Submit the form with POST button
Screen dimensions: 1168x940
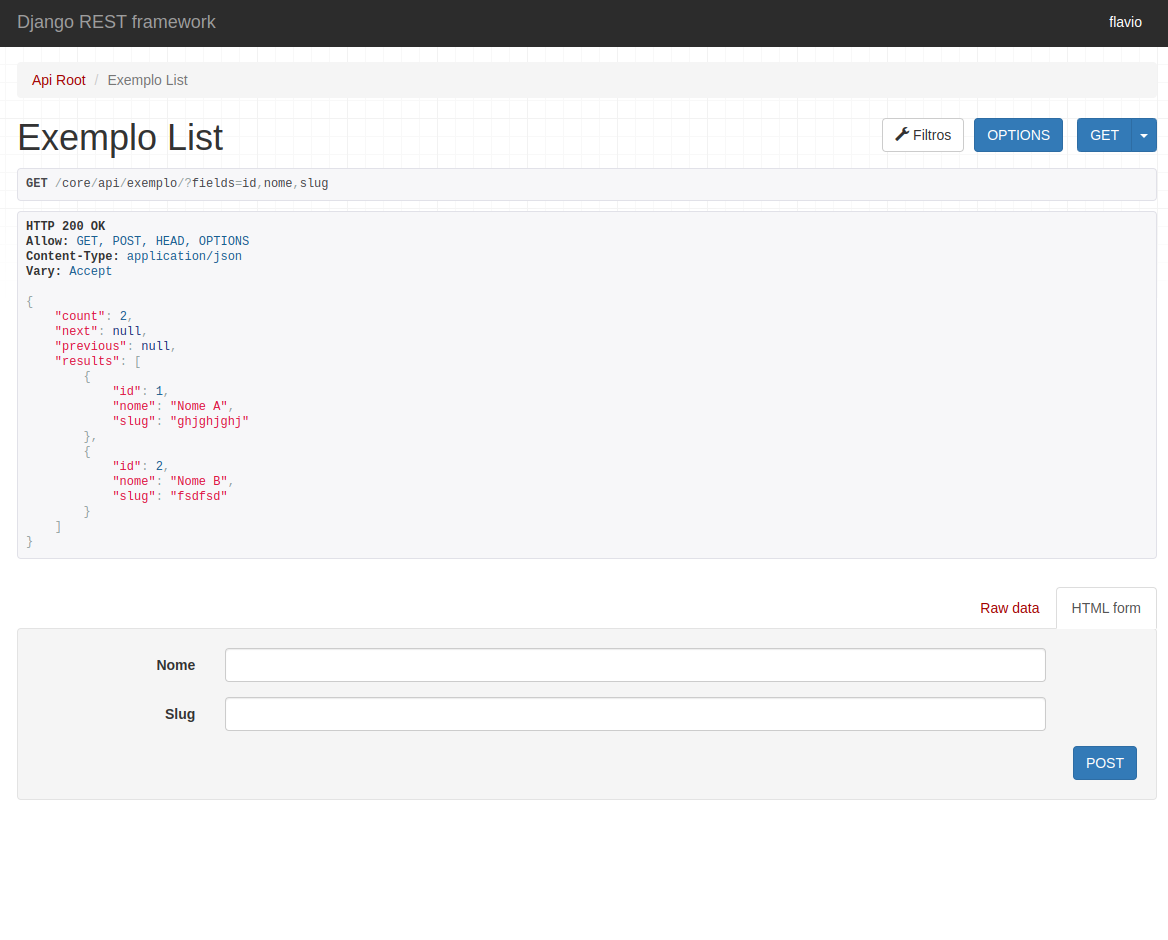[1104, 763]
